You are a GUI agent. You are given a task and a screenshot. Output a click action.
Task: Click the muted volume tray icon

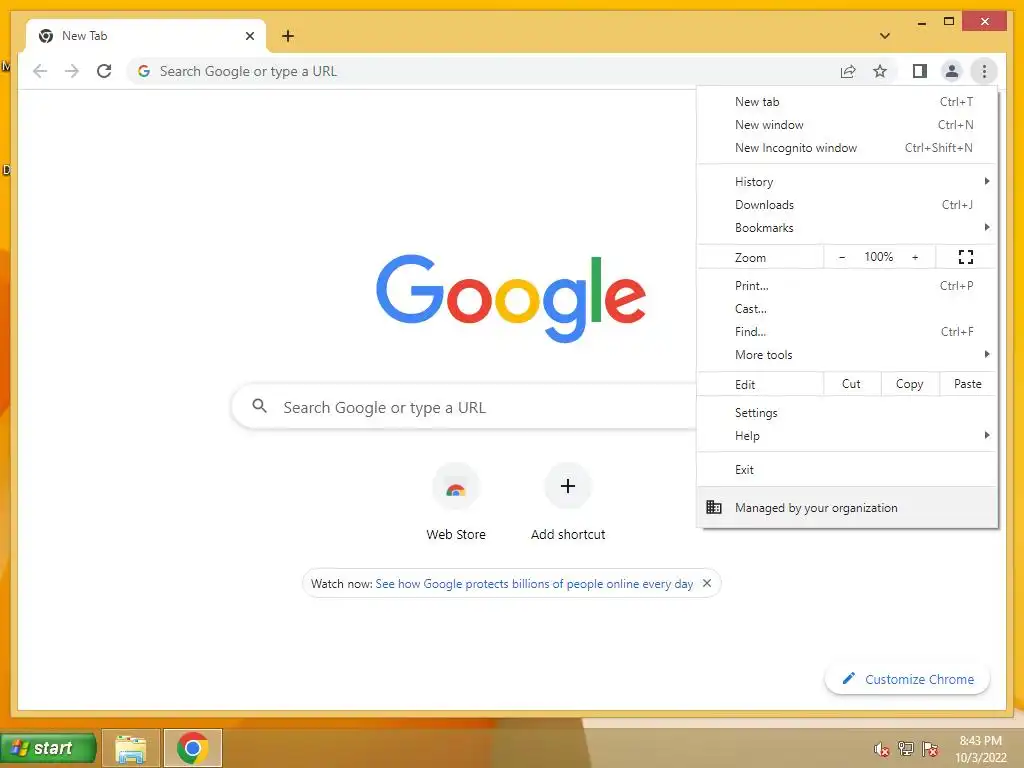coord(882,749)
